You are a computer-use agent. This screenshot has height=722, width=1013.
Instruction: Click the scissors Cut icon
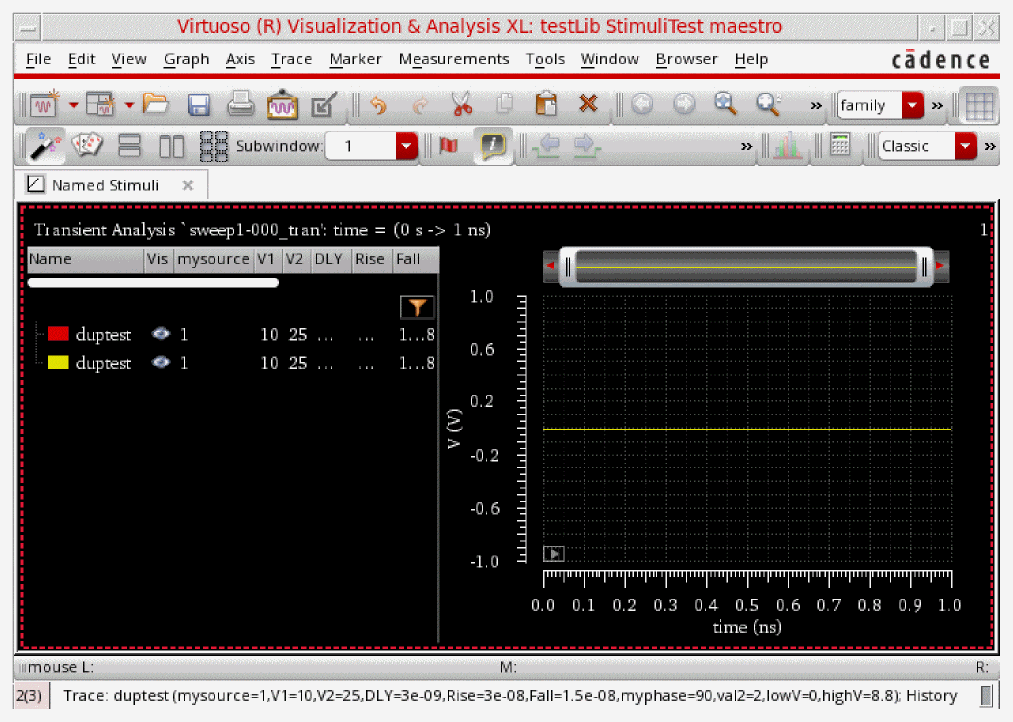click(x=461, y=105)
